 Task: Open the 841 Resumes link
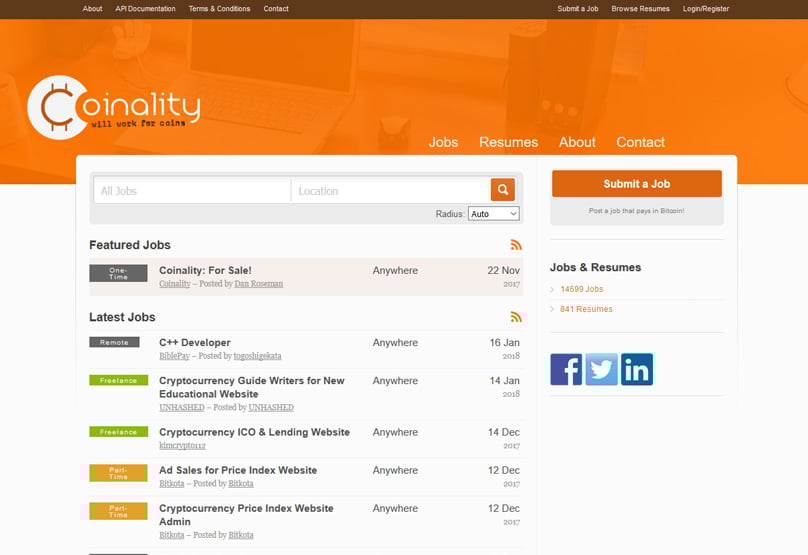[586, 309]
